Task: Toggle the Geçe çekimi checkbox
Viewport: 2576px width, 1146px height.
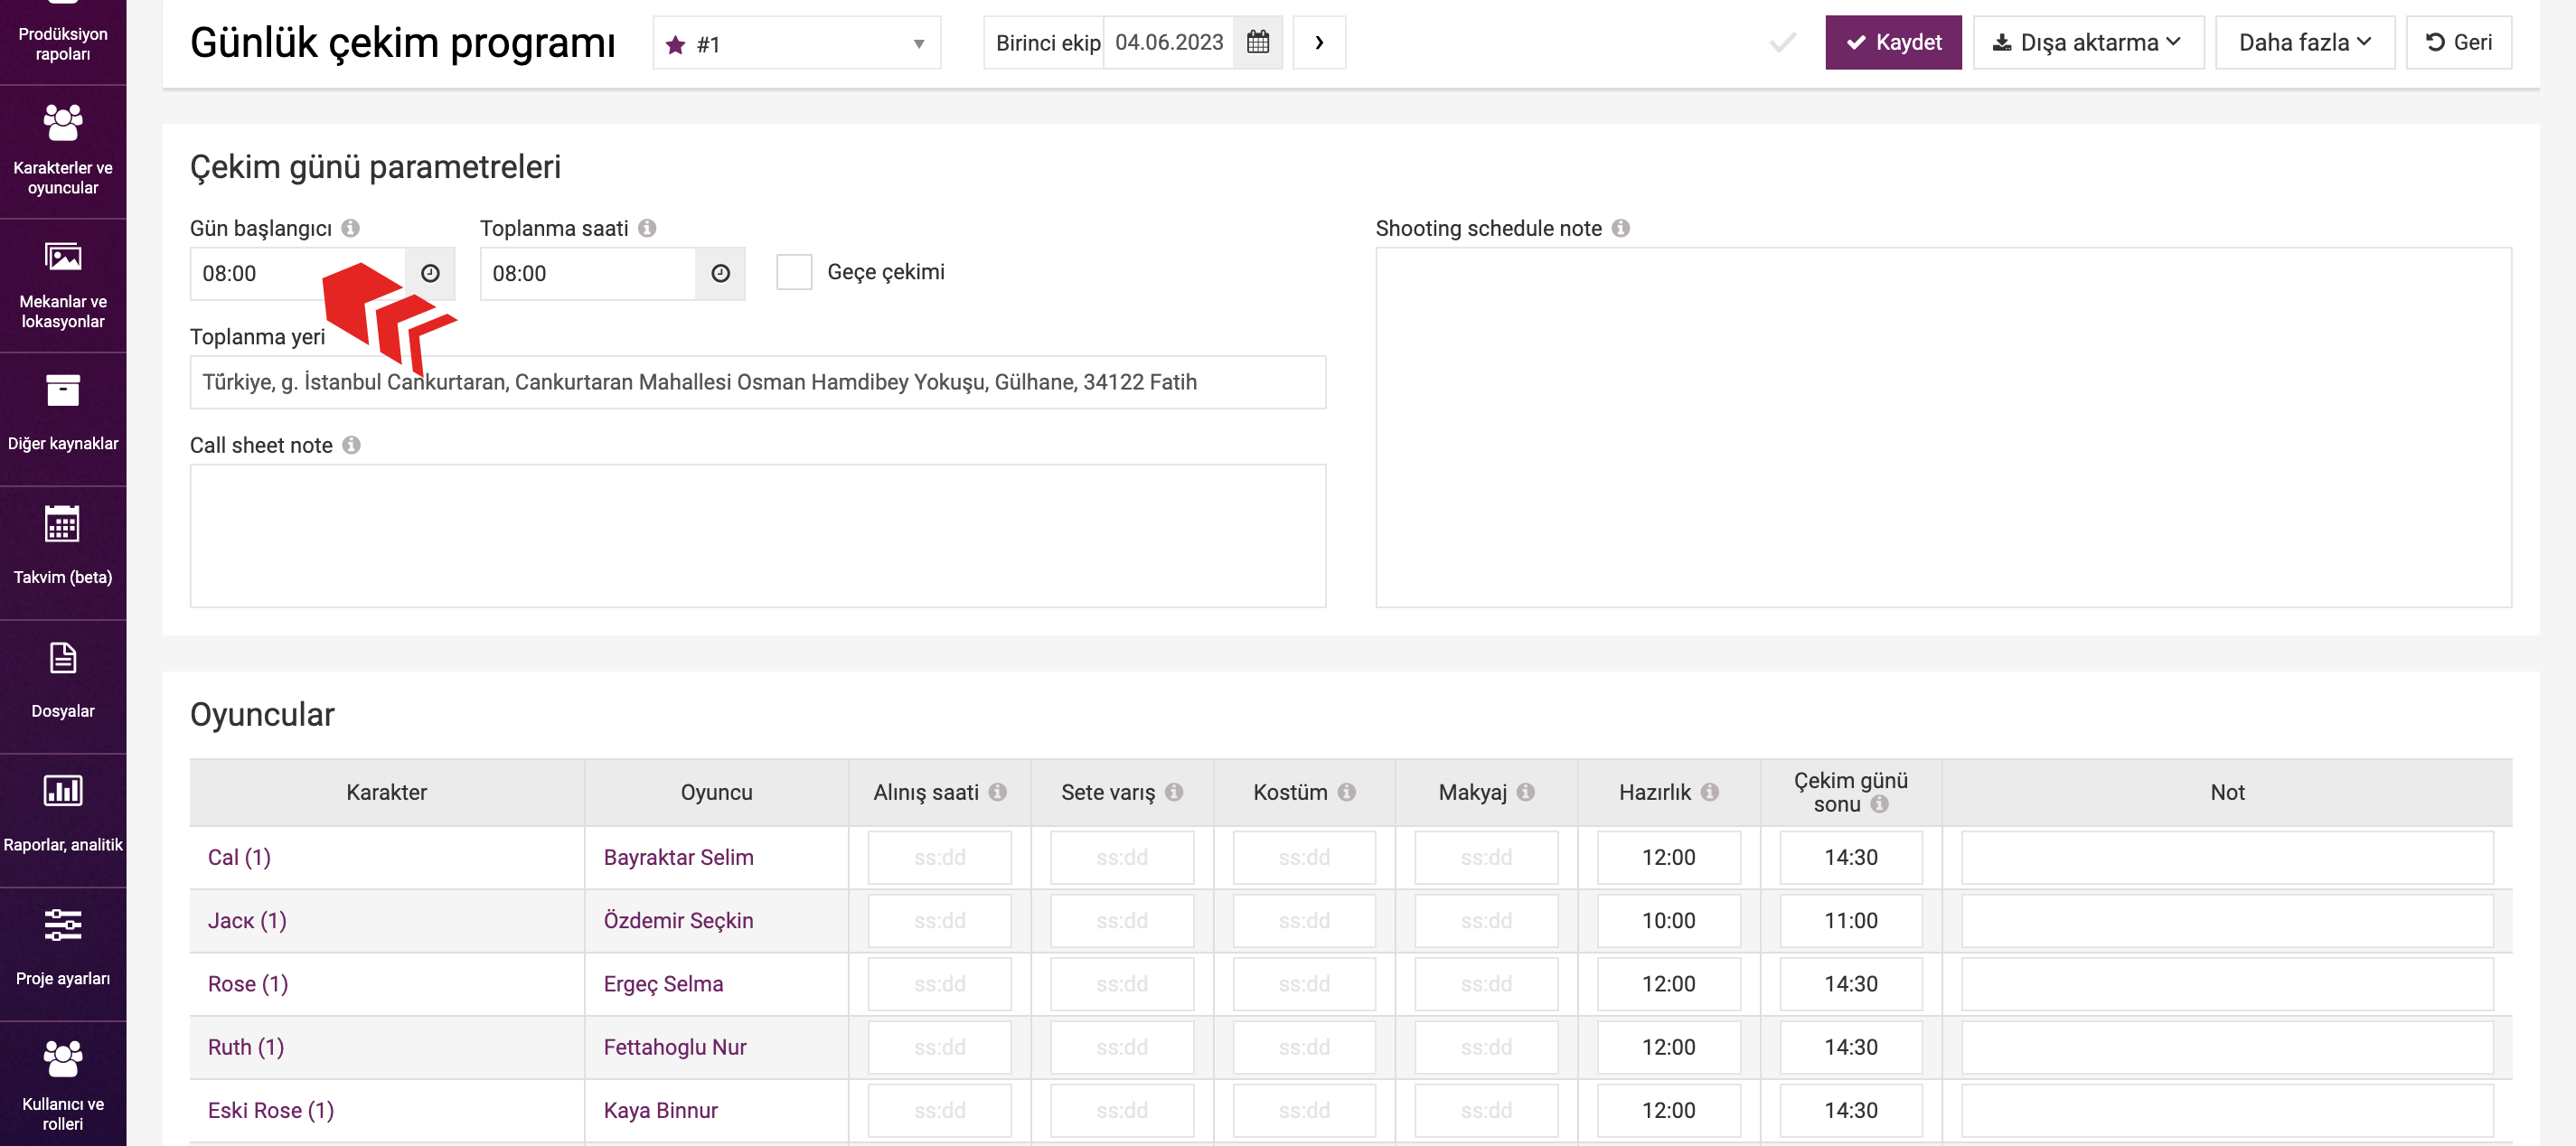Action: pyautogui.click(x=794, y=272)
